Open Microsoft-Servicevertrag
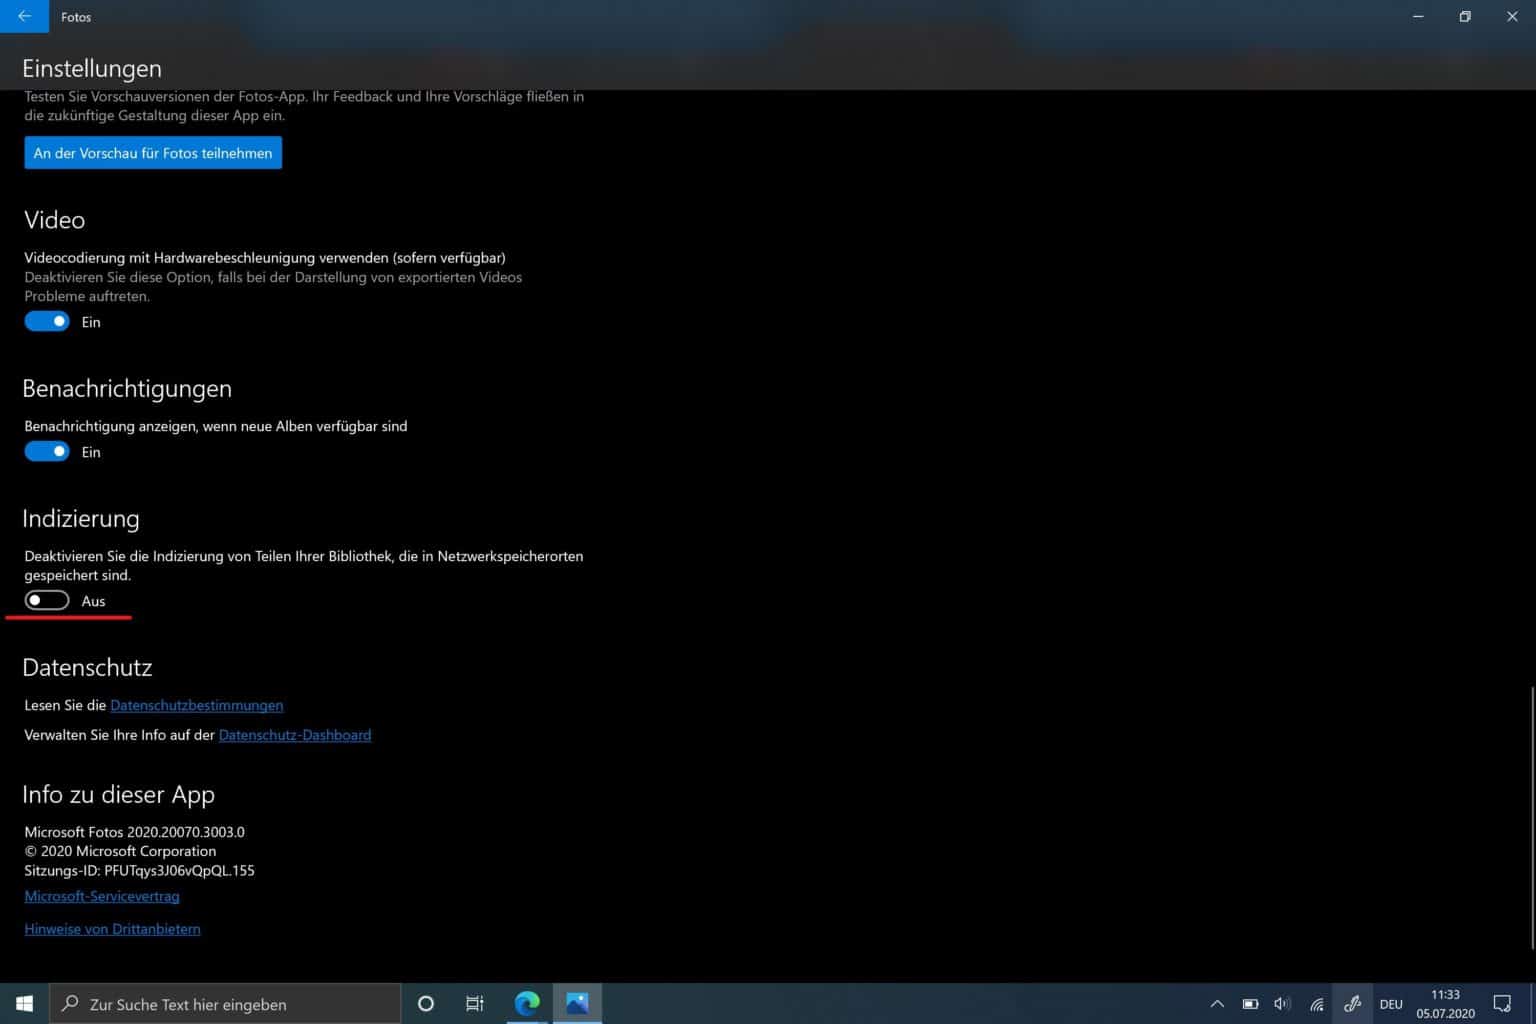The height and width of the screenshot is (1024, 1536). click(101, 896)
